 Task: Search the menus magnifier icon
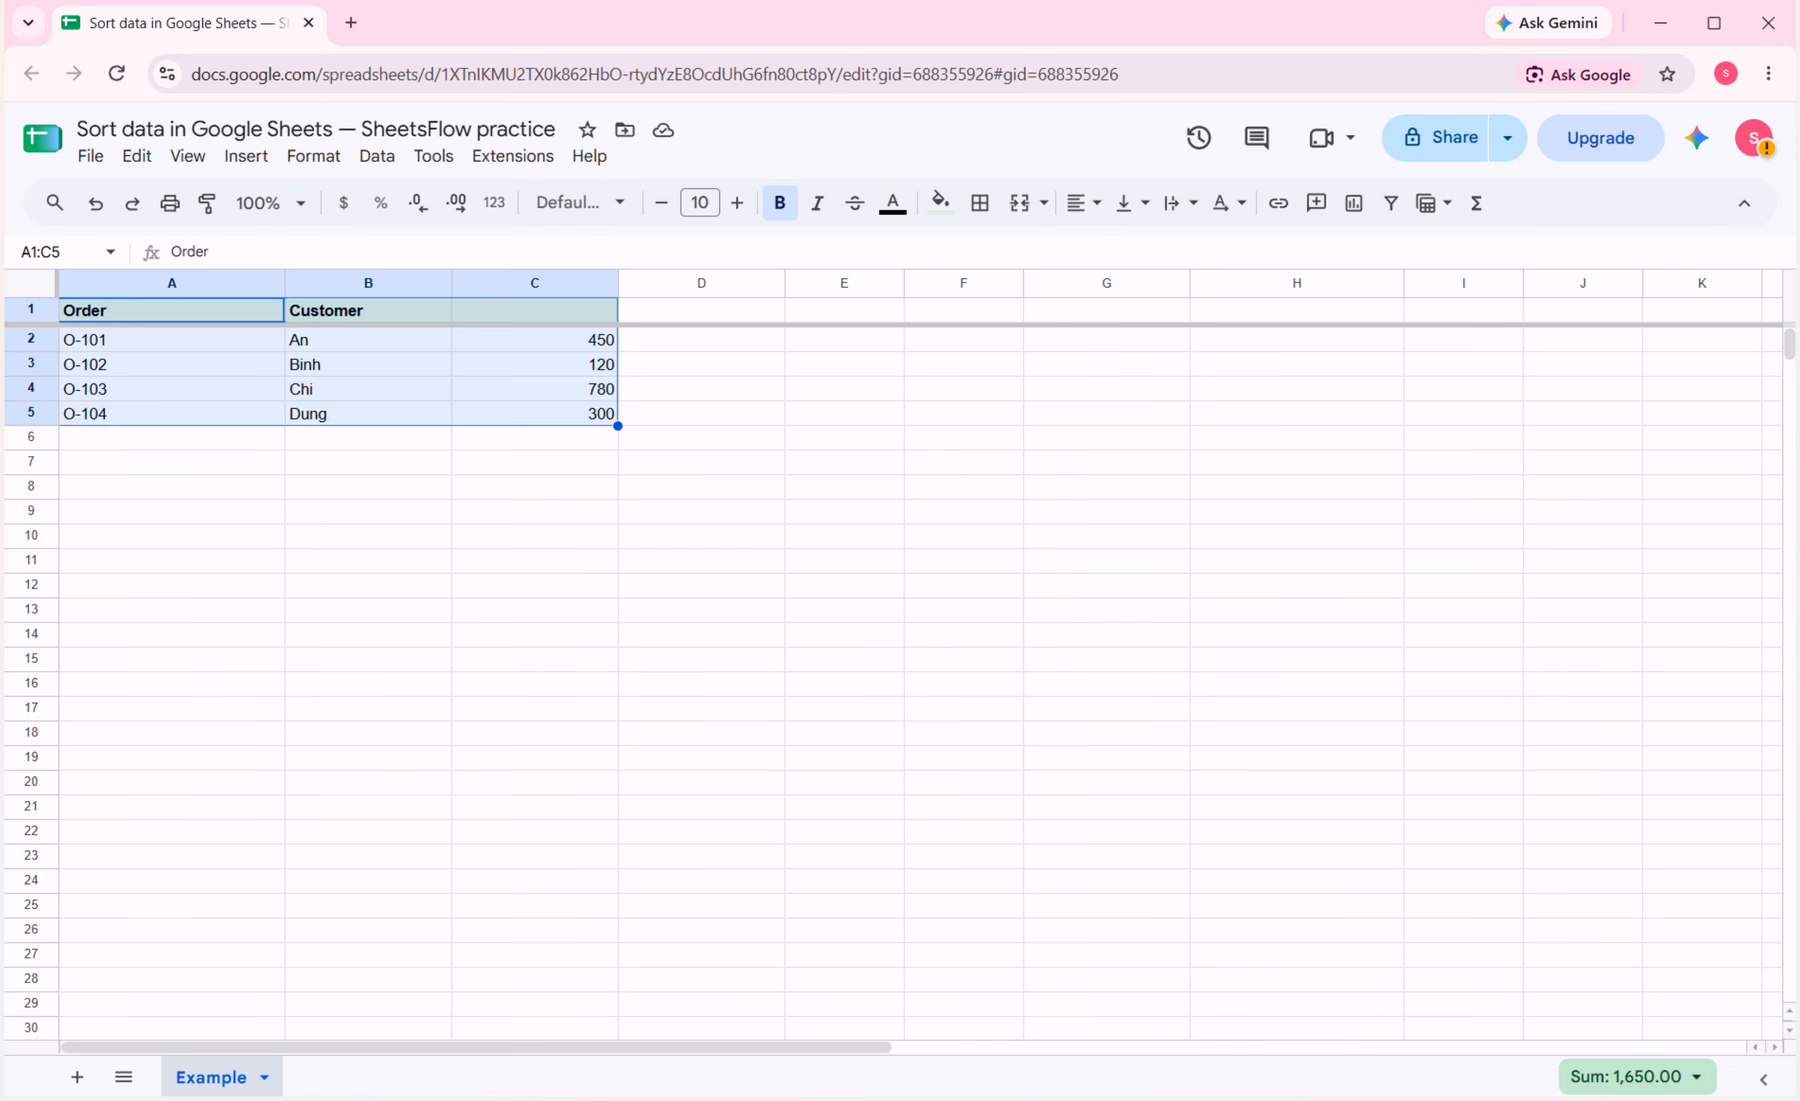point(55,203)
